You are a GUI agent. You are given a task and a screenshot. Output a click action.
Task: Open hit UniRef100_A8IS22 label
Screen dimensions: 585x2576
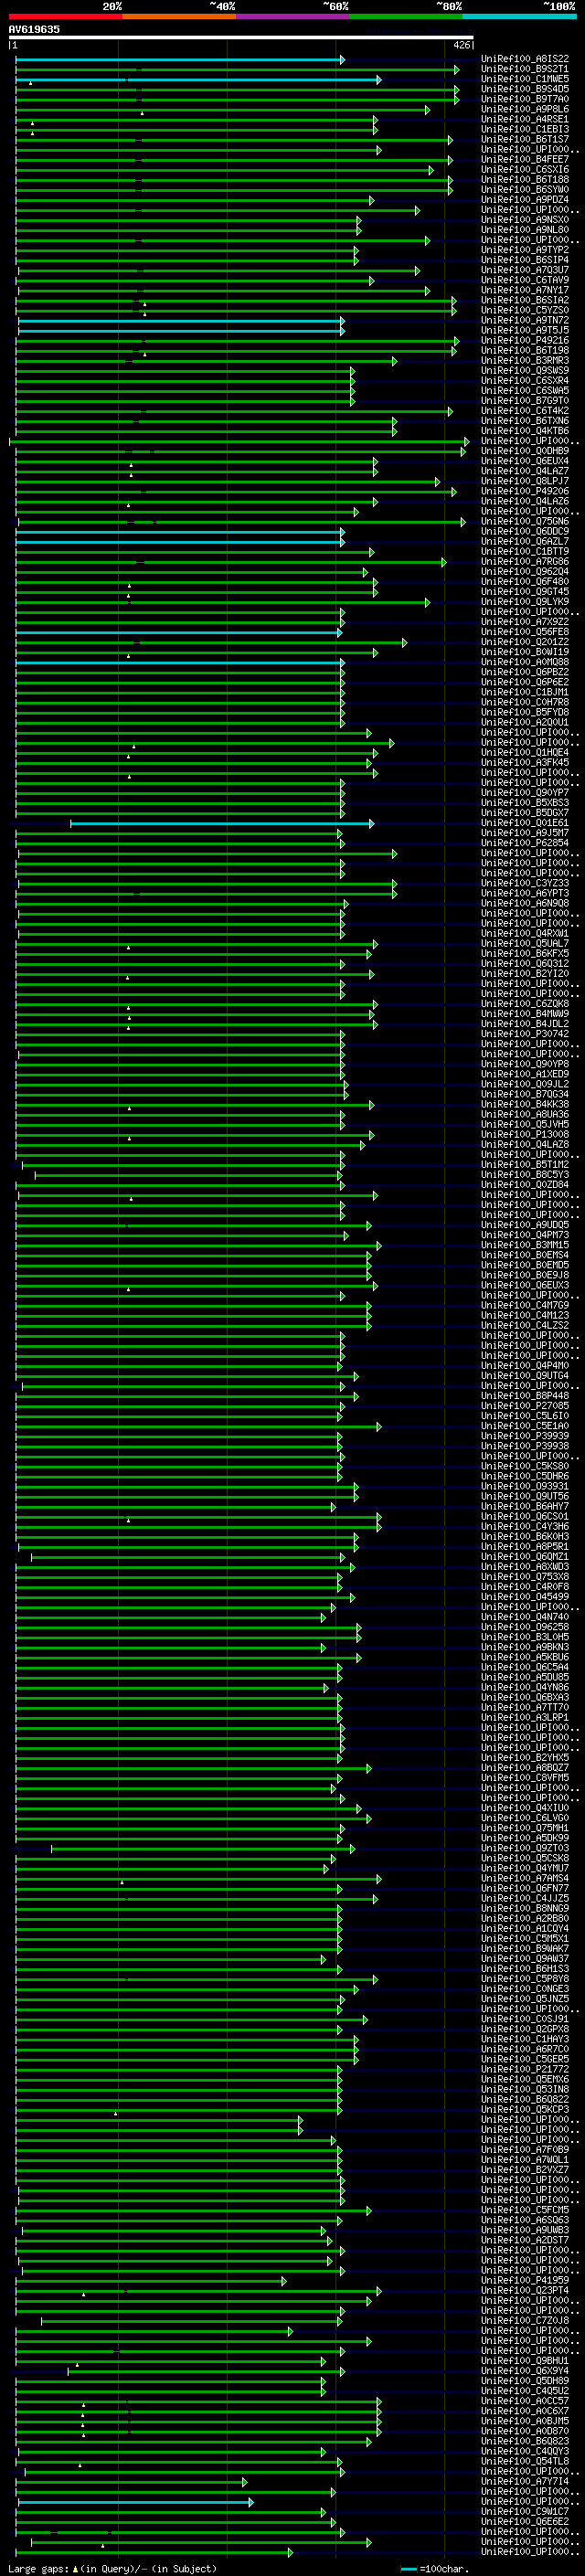[x=525, y=59]
